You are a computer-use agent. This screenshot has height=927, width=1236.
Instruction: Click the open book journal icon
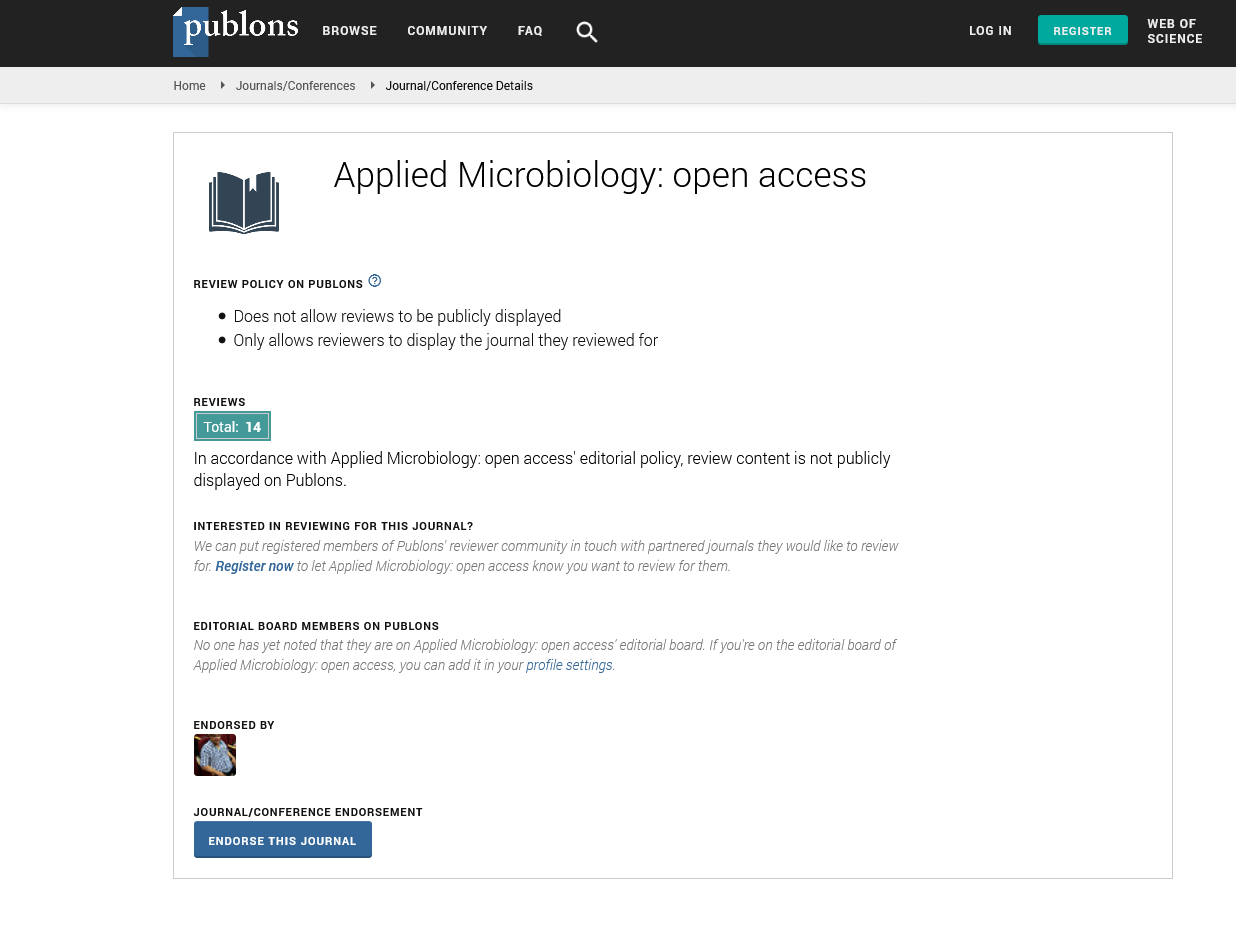pos(244,202)
